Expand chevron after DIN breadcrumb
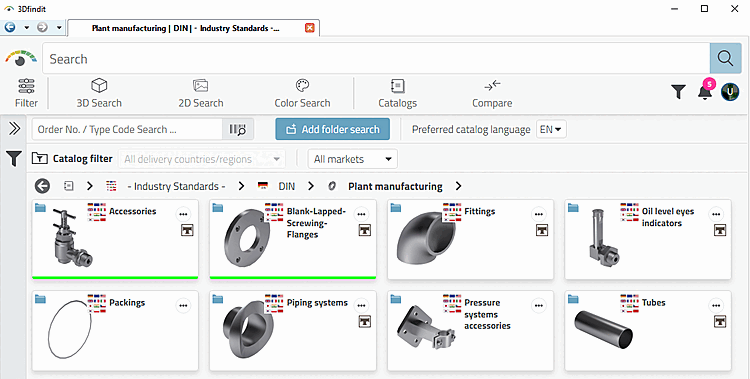This screenshot has height=379, width=750. click(x=311, y=186)
